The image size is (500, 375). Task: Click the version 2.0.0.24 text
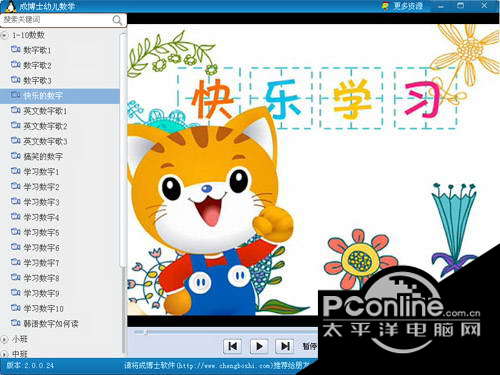click(30, 365)
